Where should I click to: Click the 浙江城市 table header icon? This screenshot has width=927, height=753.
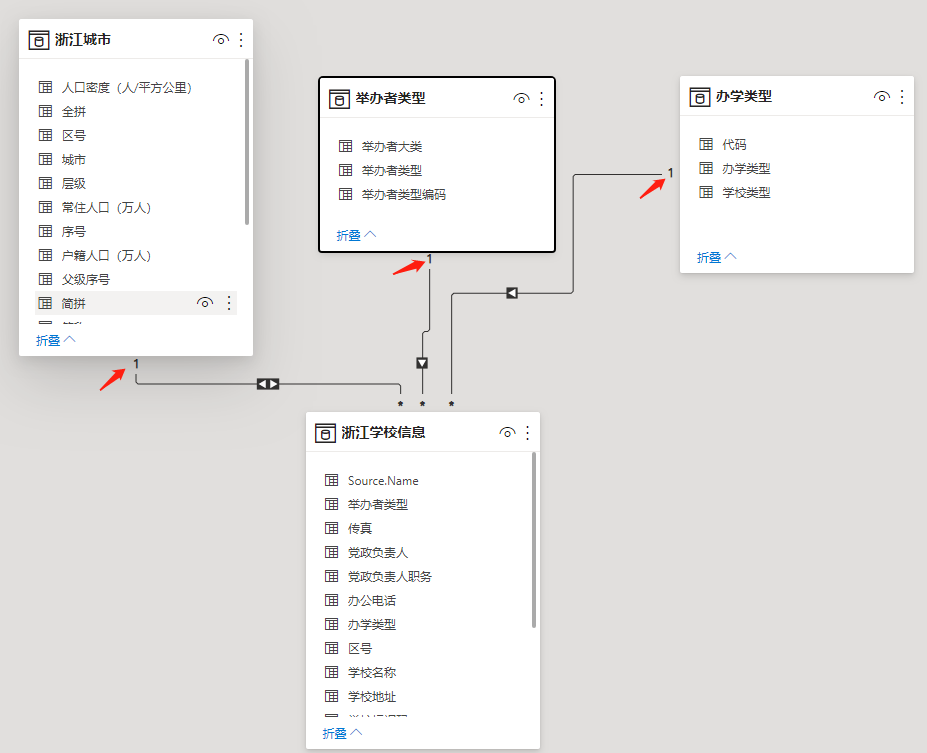click(x=39, y=40)
